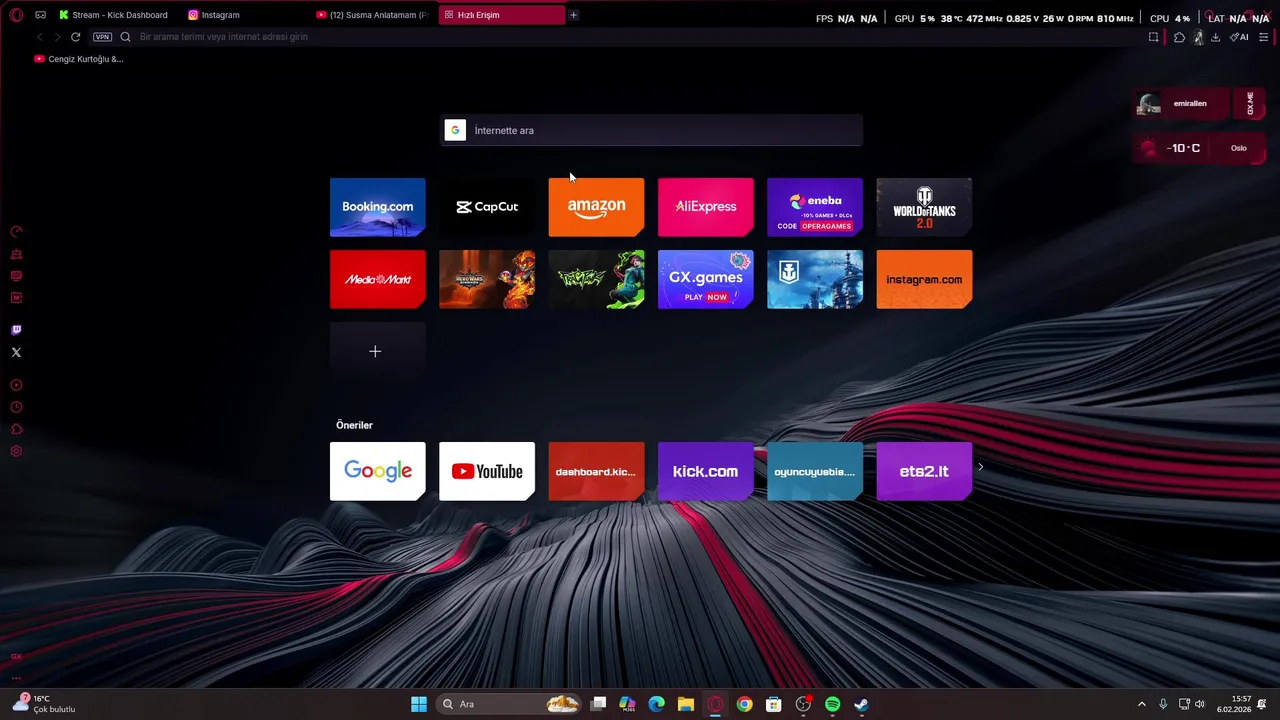1280x720 pixels.
Task: Open the -10°C Oslo weather widget
Action: tap(1199, 148)
